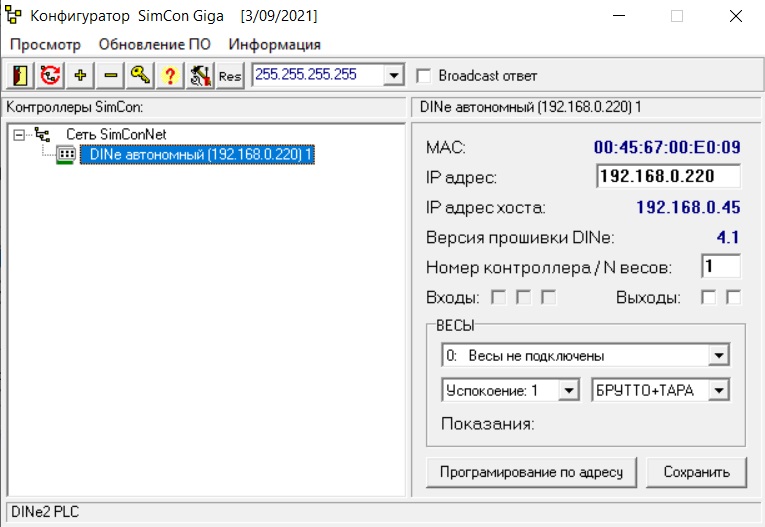
Task: Open the Успокоение: 1 dropdown
Action: (569, 390)
